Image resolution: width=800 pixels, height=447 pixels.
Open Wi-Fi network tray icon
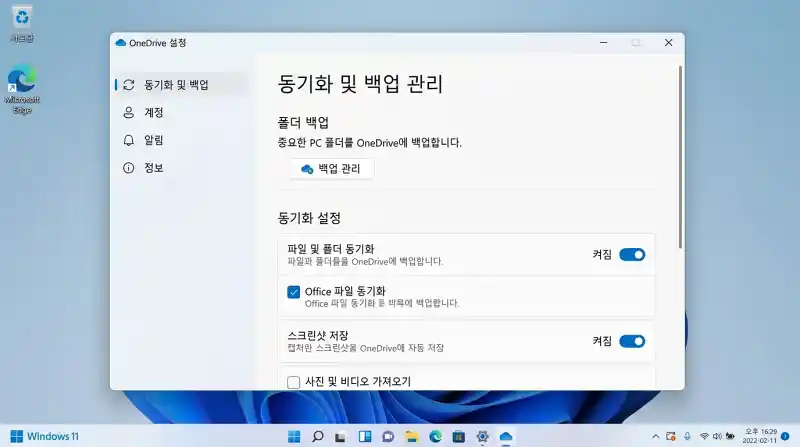tap(704, 436)
